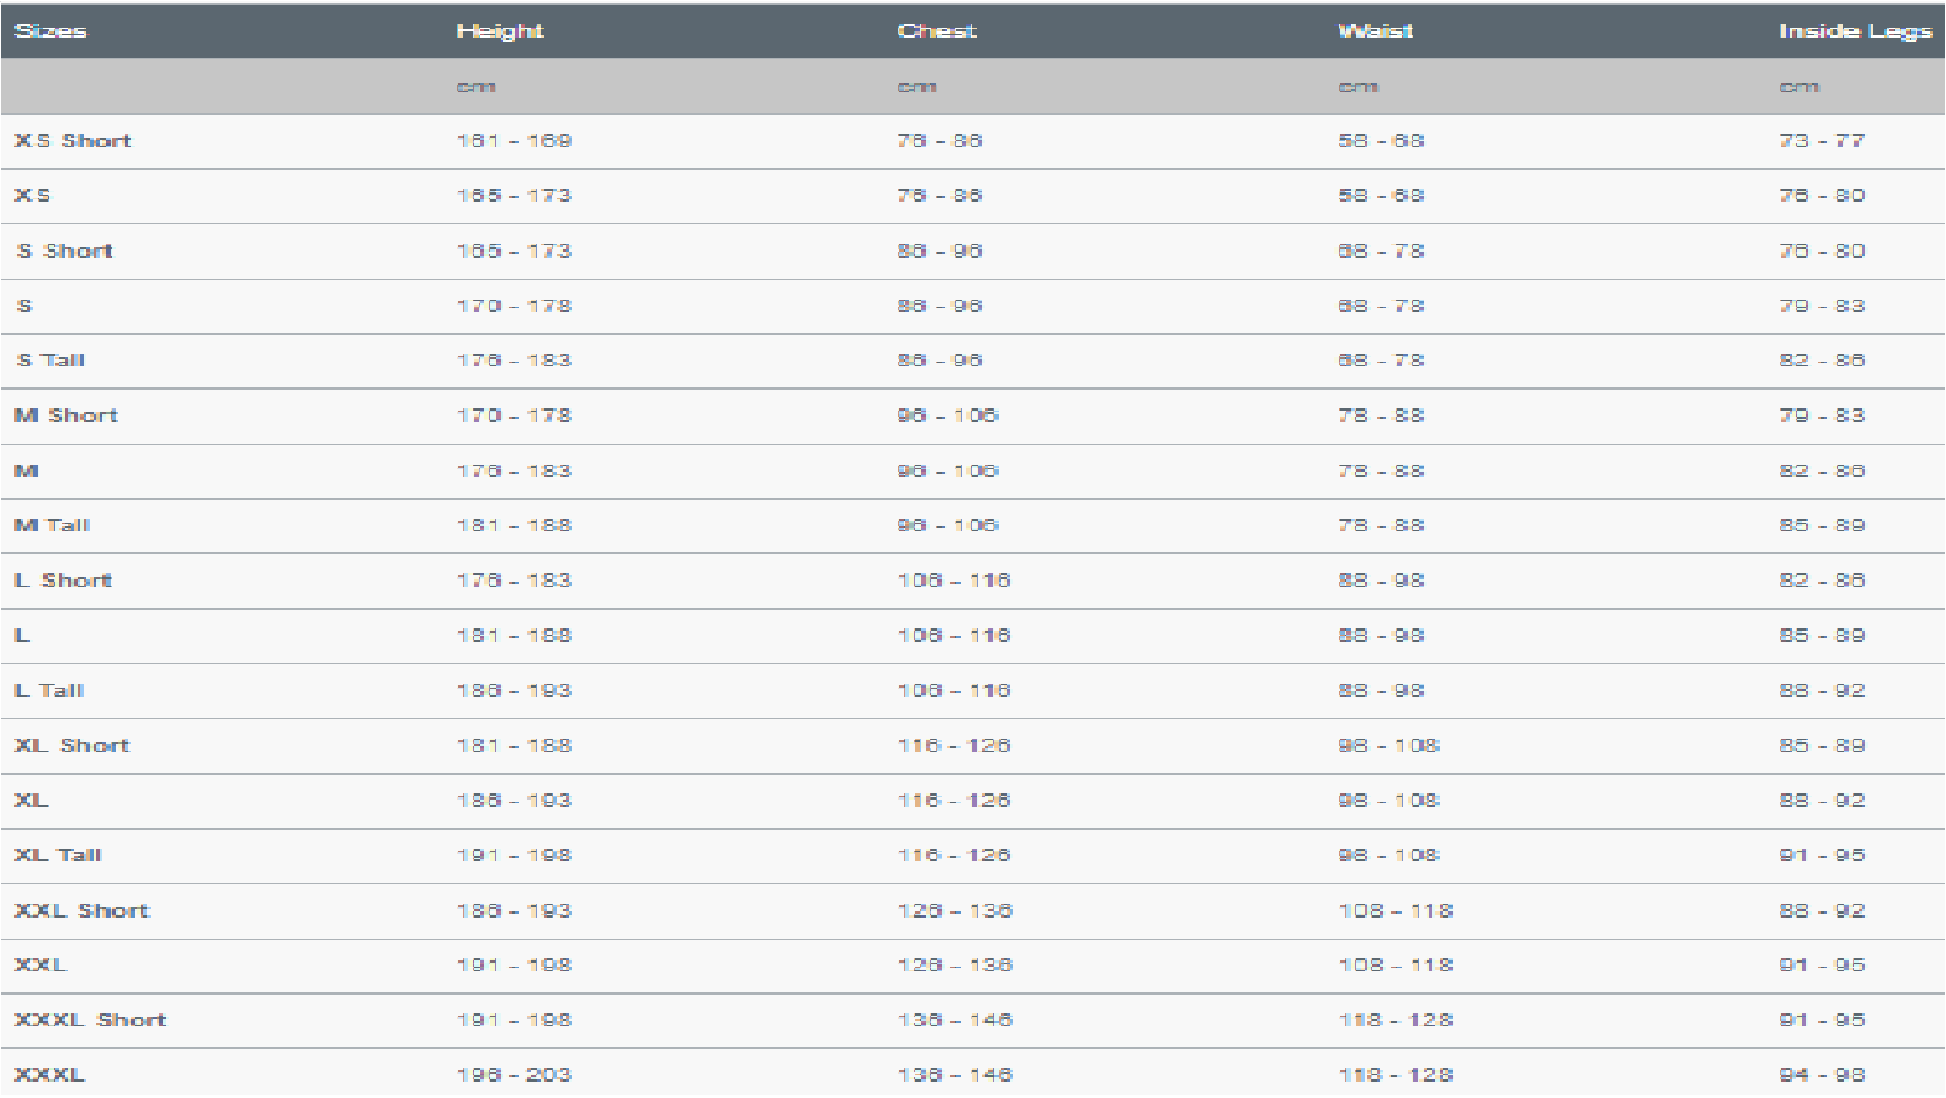Select the XS Short size label
1946x1098 pixels.
click(73, 141)
